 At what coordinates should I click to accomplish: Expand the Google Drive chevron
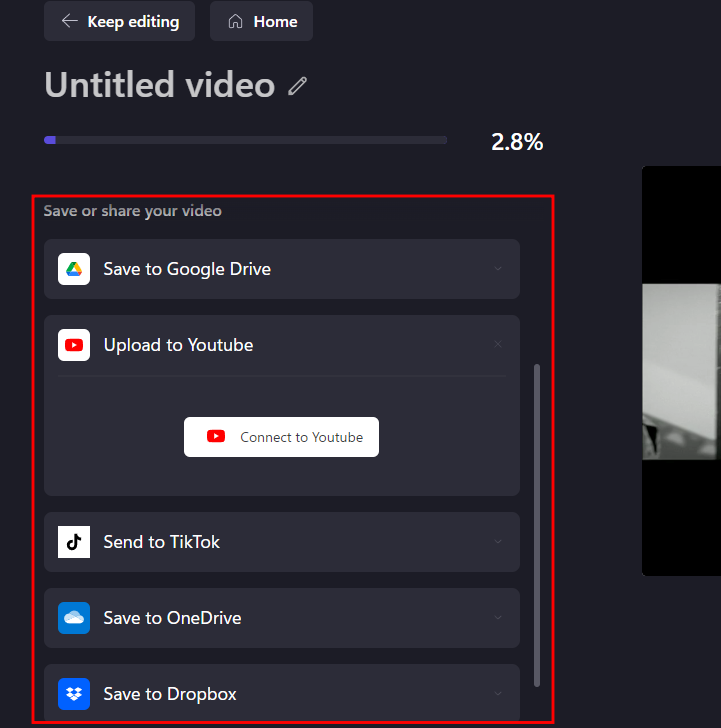(x=498, y=269)
